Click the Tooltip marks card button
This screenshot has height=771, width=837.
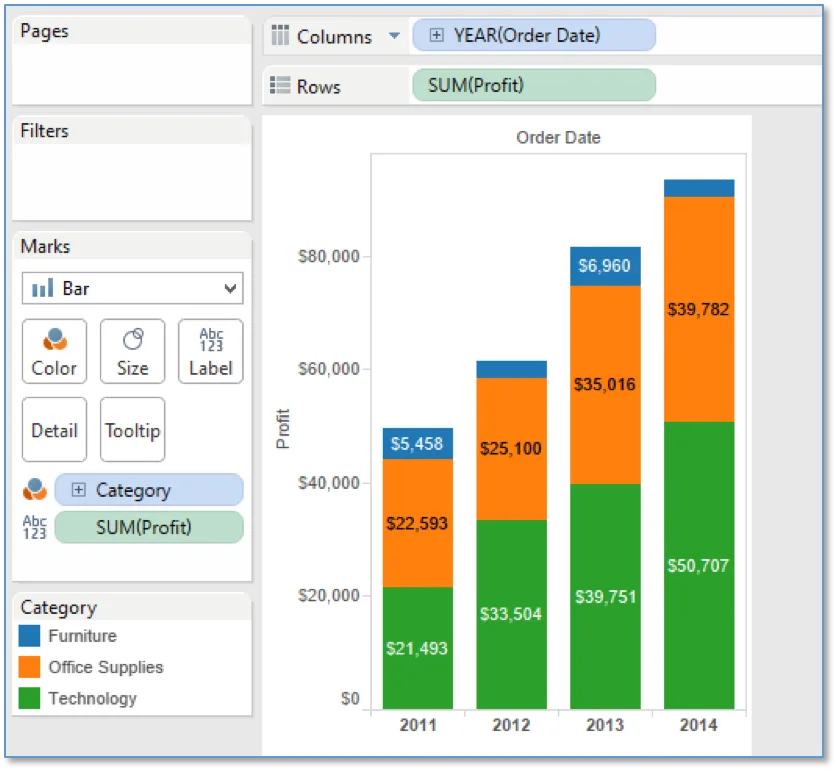point(132,429)
